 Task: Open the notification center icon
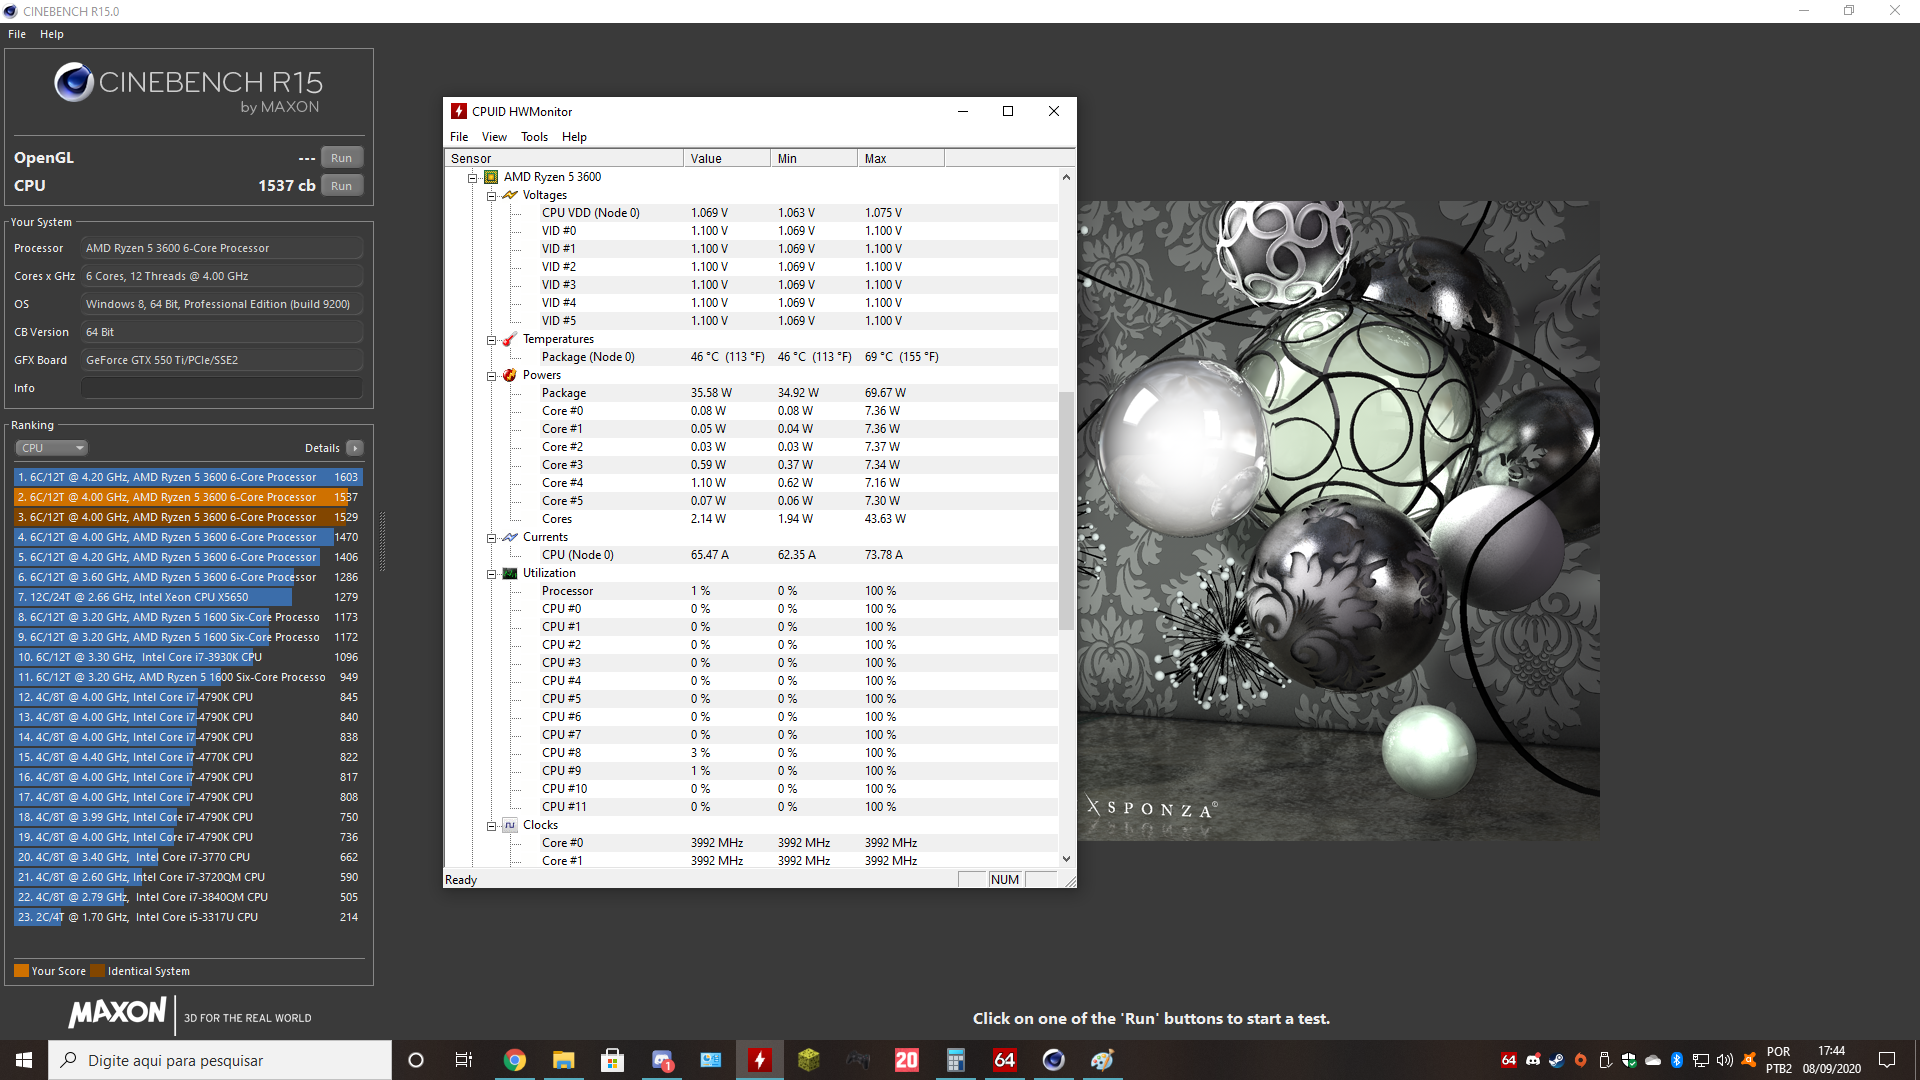1887,1060
